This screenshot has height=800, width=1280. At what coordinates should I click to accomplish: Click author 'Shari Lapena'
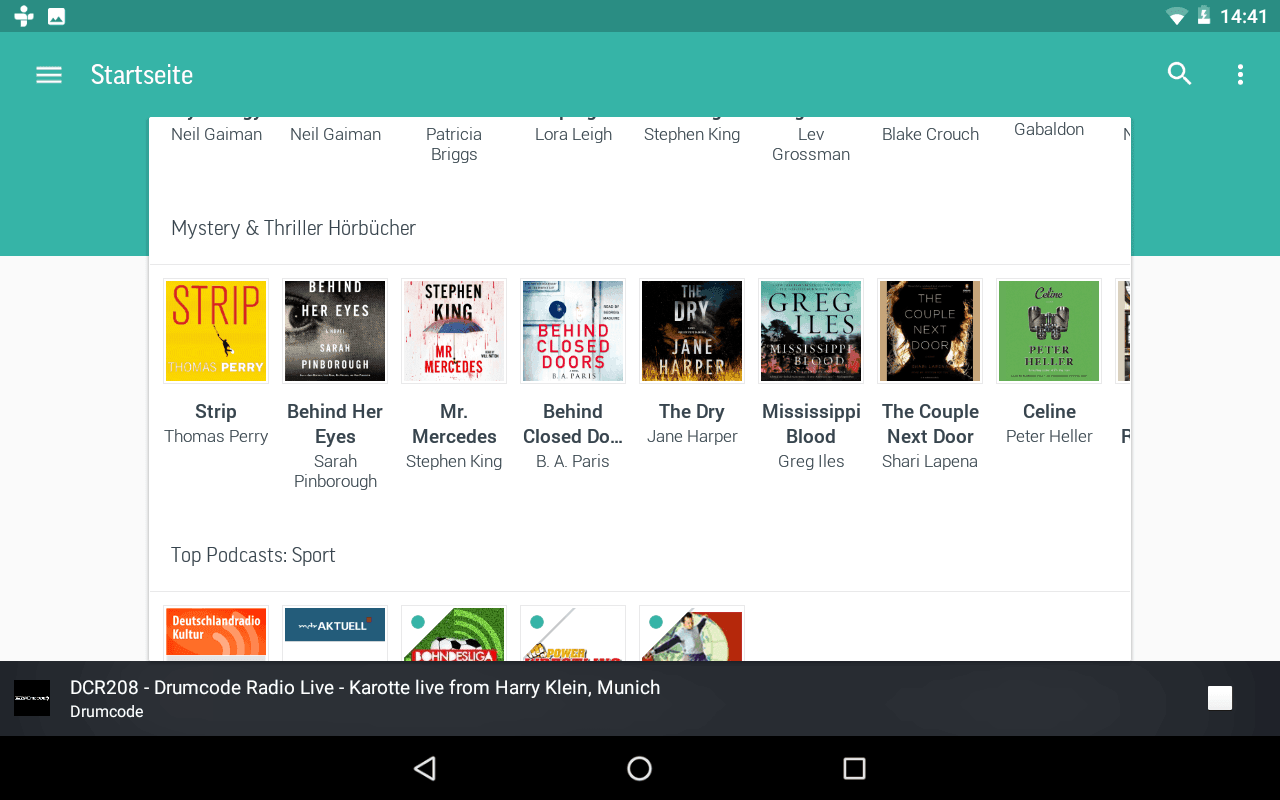tap(930, 461)
